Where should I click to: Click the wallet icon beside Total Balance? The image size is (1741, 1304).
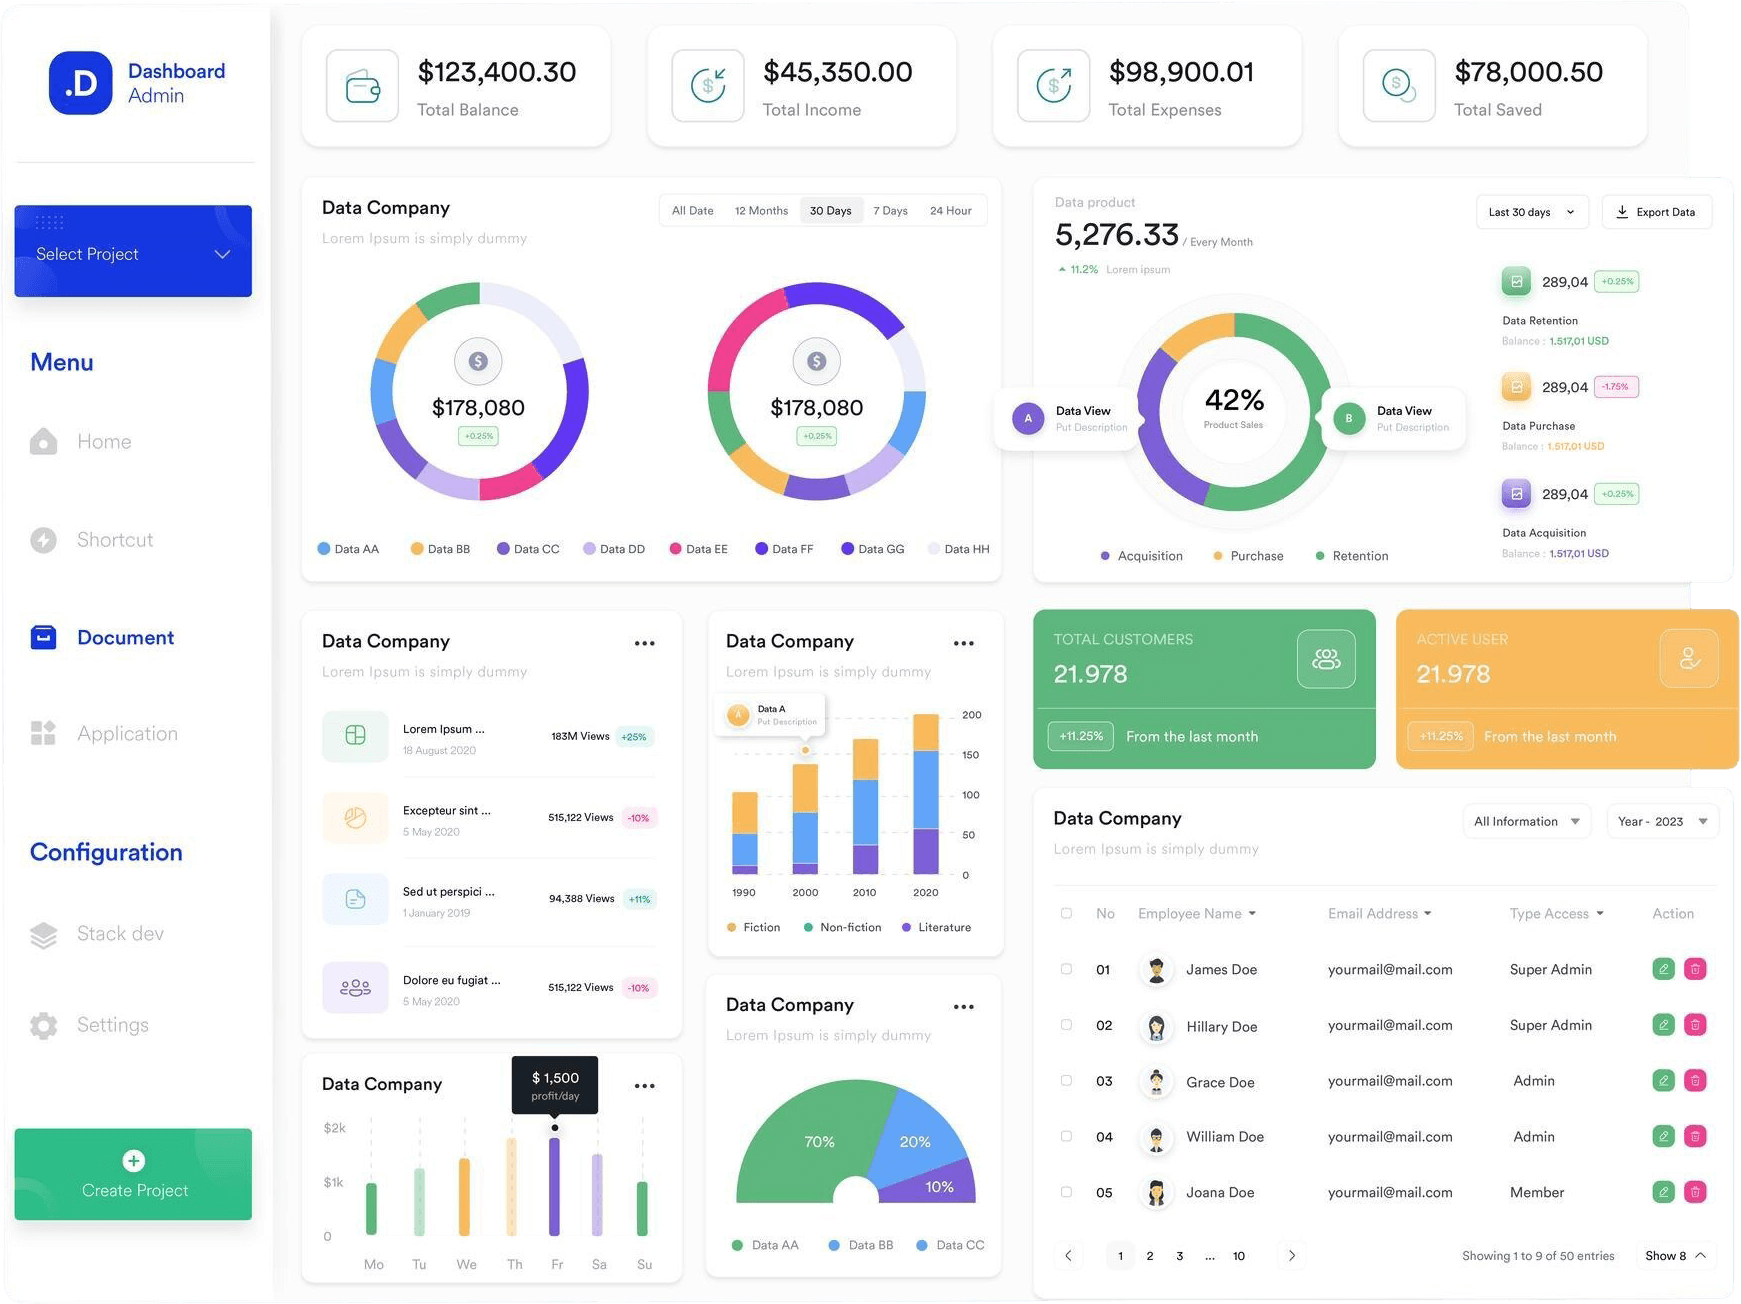point(362,87)
